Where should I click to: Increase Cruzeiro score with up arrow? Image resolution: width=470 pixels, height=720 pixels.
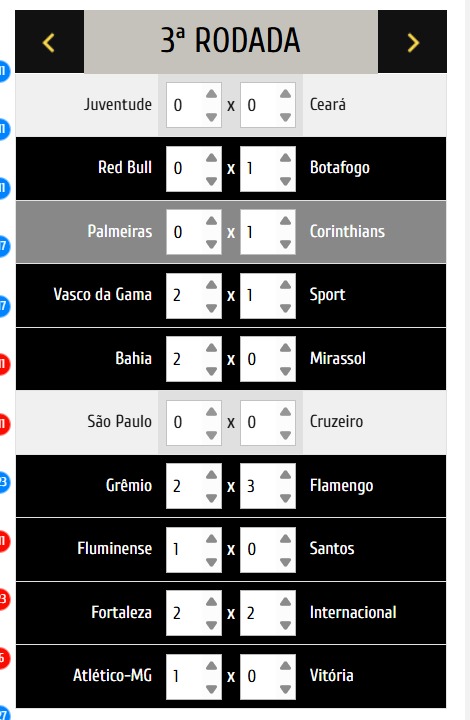285,412
